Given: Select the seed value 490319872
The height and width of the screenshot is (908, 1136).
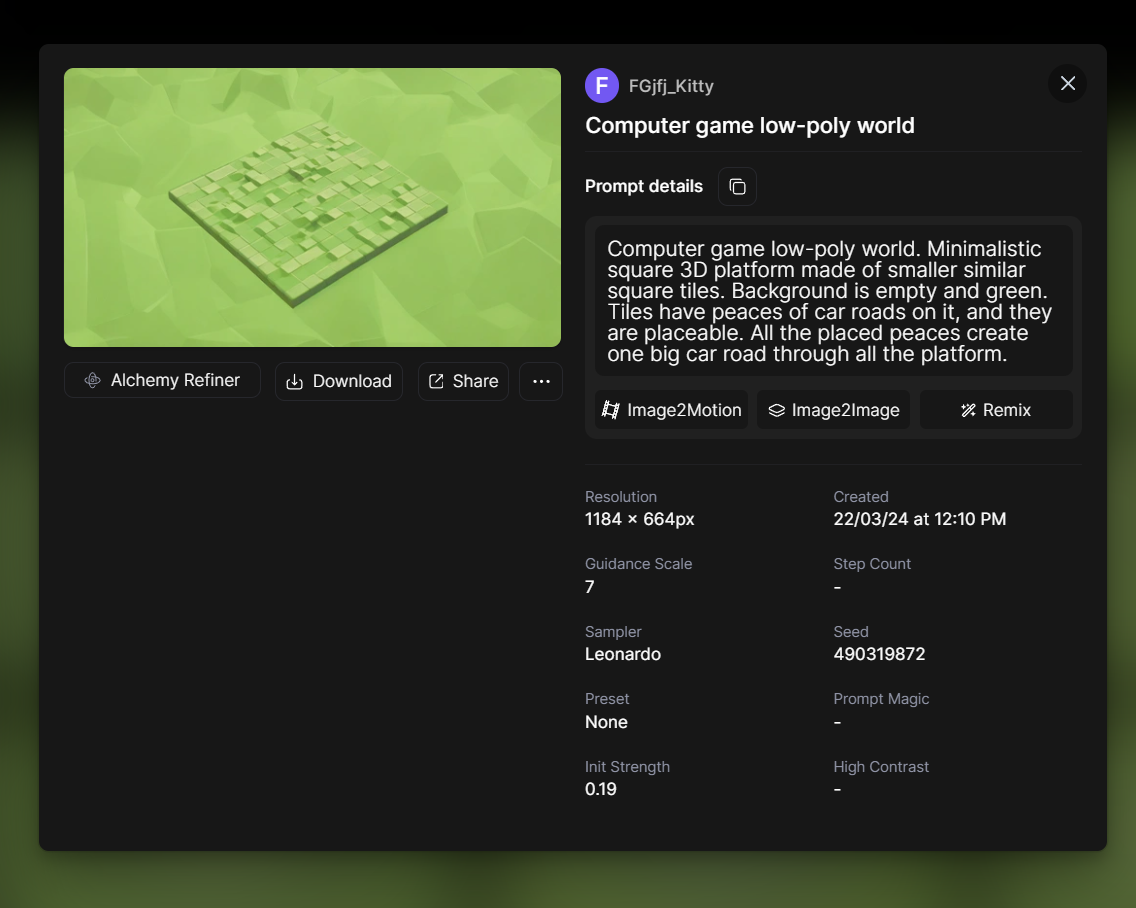Looking at the screenshot, I should point(879,654).
